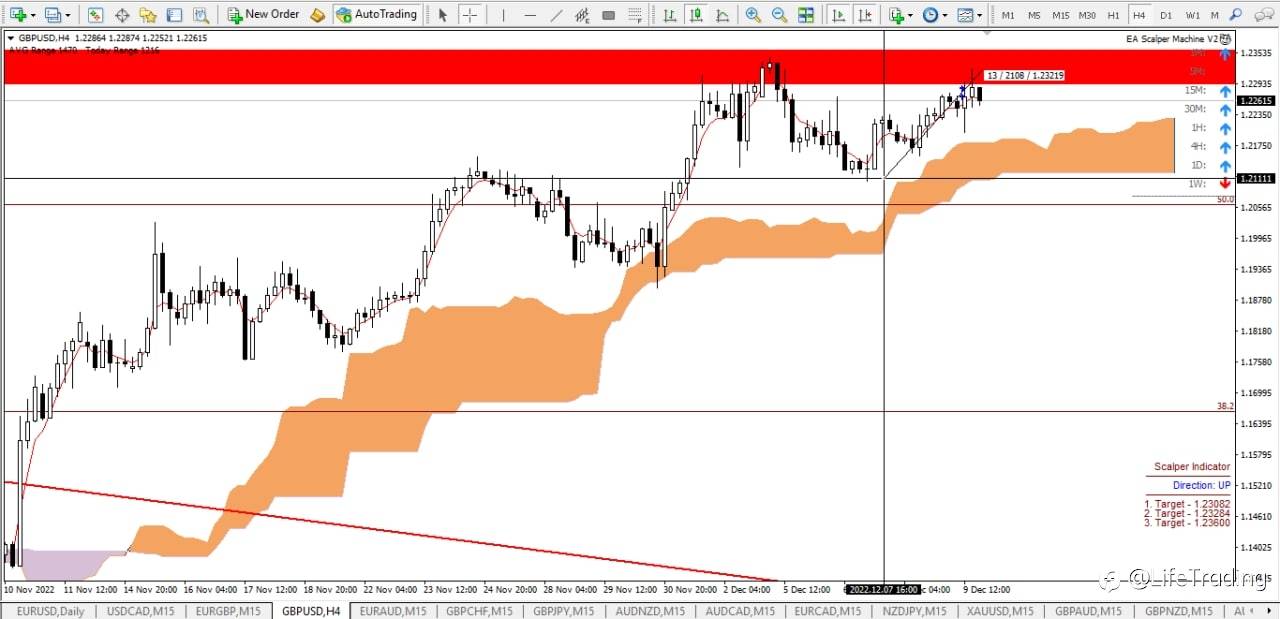Zoom out on the chart
This screenshot has height=619, width=1280.
pyautogui.click(x=779, y=15)
